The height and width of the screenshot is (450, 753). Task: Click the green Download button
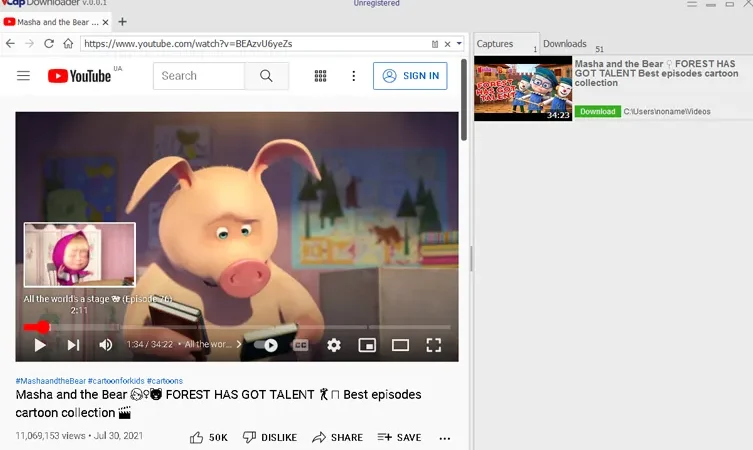click(x=597, y=111)
